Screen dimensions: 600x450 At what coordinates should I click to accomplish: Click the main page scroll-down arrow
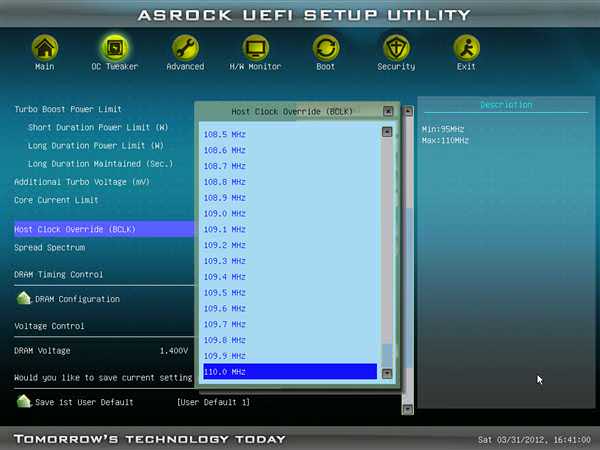click(408, 409)
